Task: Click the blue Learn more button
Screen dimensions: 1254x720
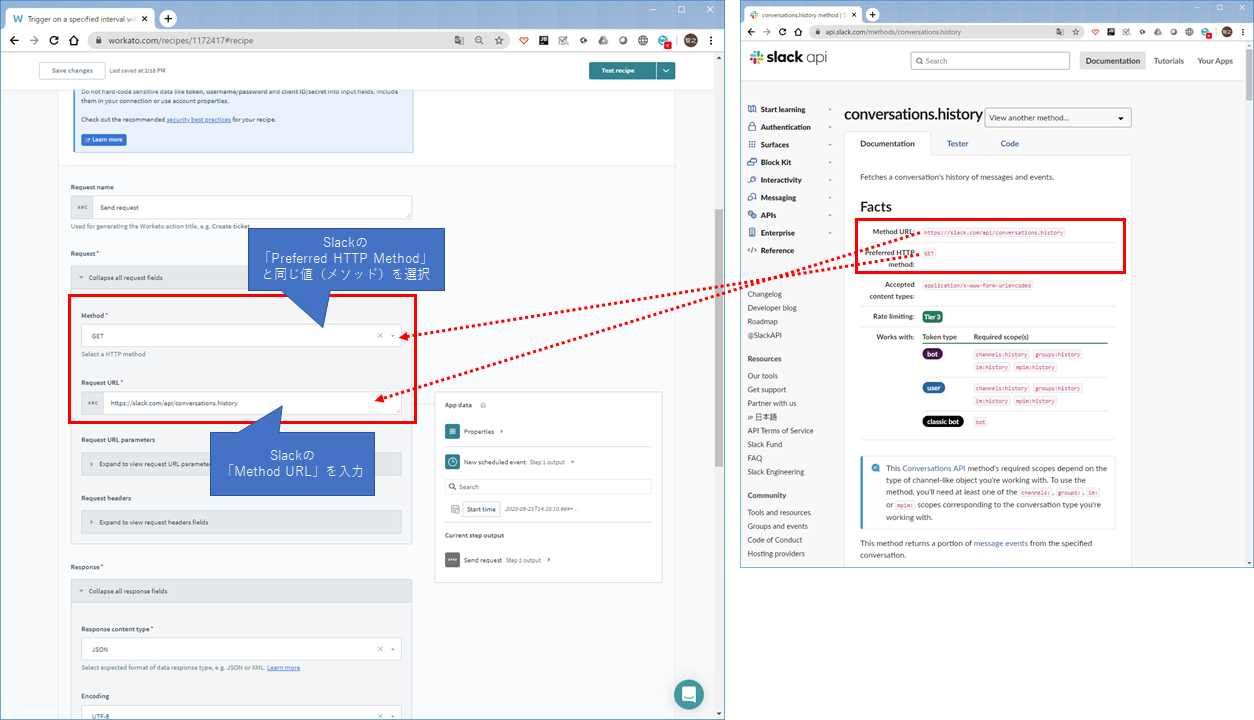Action: click(104, 140)
